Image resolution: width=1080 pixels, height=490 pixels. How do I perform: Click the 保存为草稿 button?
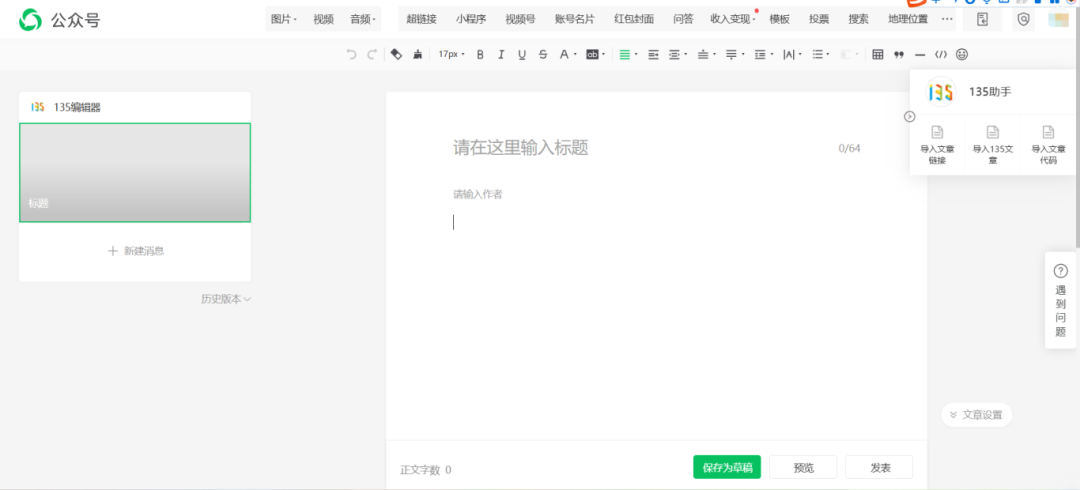[x=727, y=468]
